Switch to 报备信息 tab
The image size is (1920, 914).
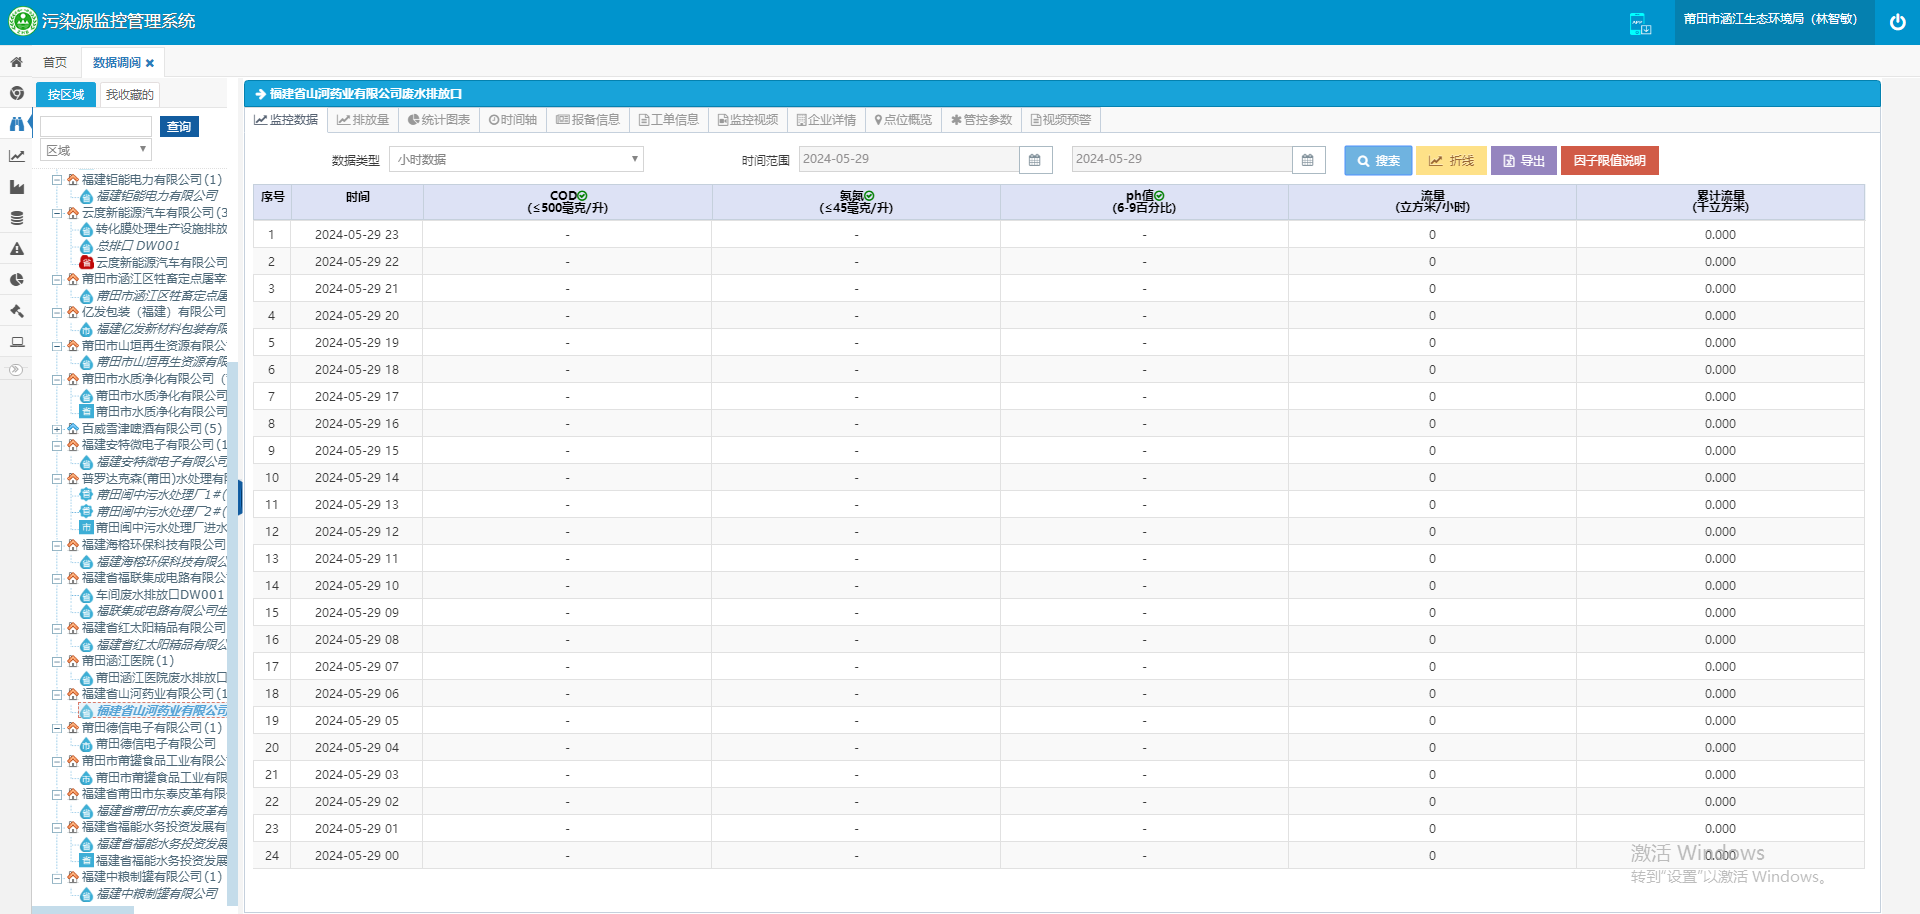(x=588, y=120)
